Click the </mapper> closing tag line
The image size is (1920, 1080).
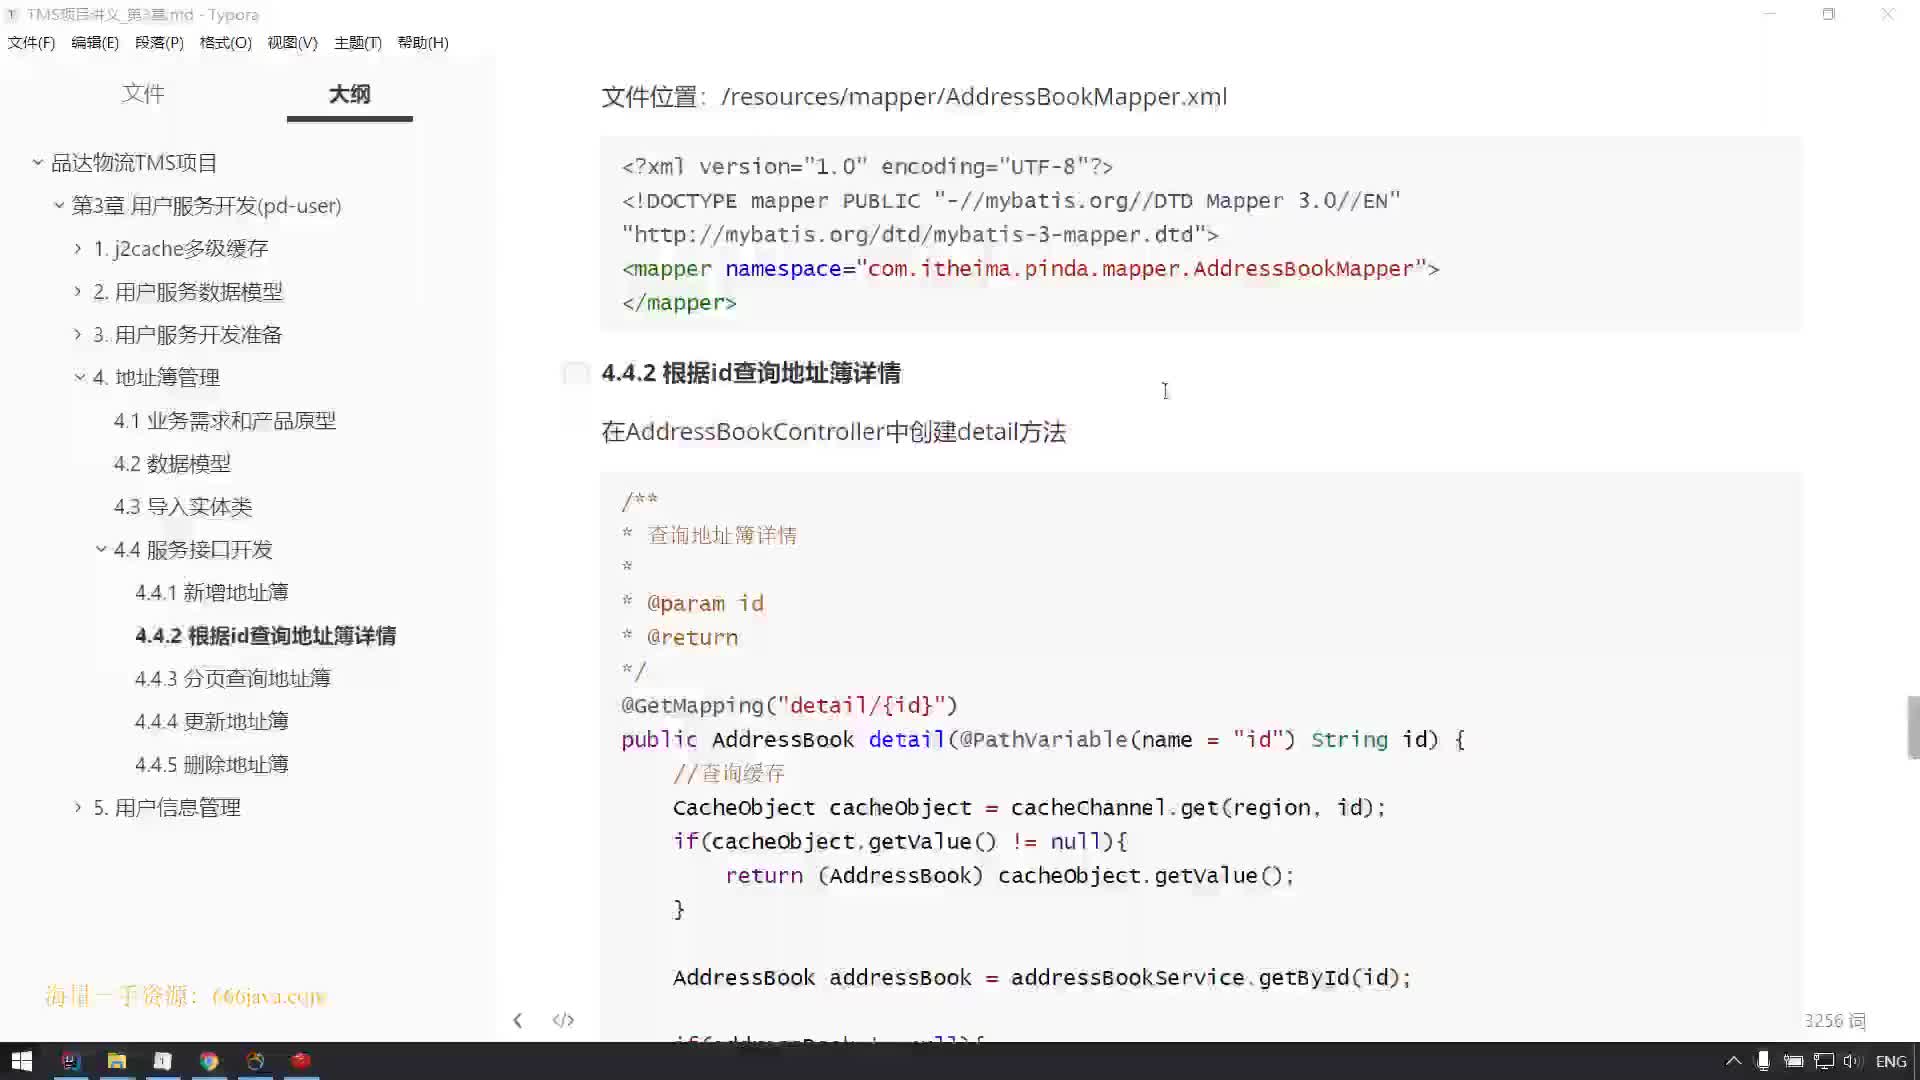(679, 302)
